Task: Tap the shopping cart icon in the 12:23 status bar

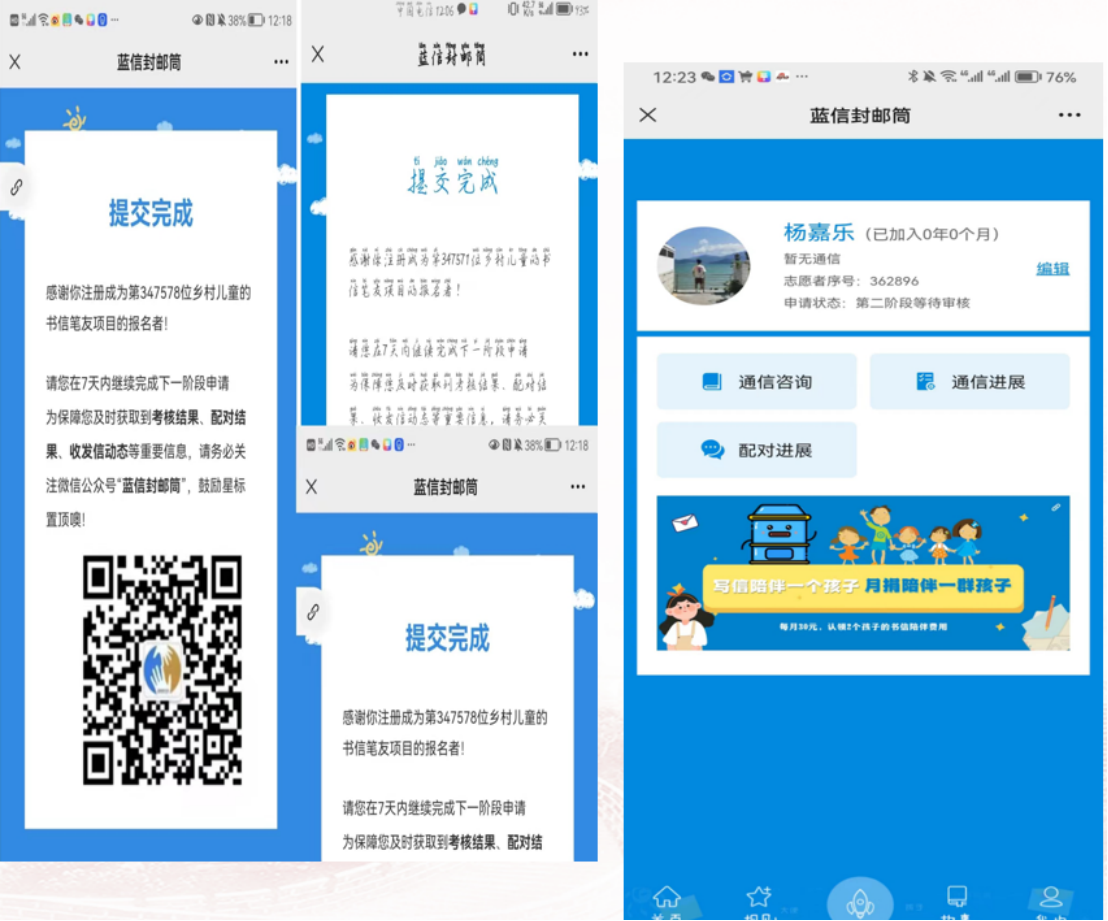Action: coord(745,76)
